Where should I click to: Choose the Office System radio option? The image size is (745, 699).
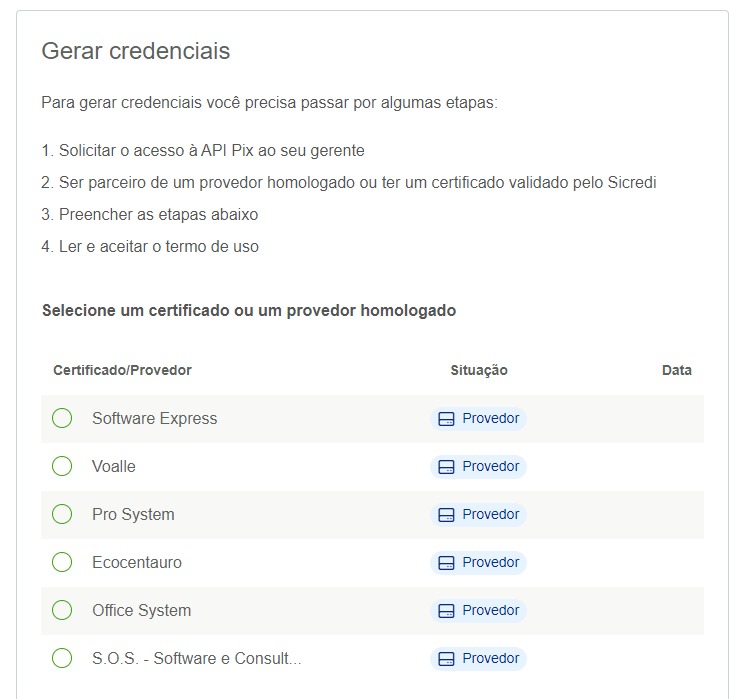pyautogui.click(x=62, y=610)
